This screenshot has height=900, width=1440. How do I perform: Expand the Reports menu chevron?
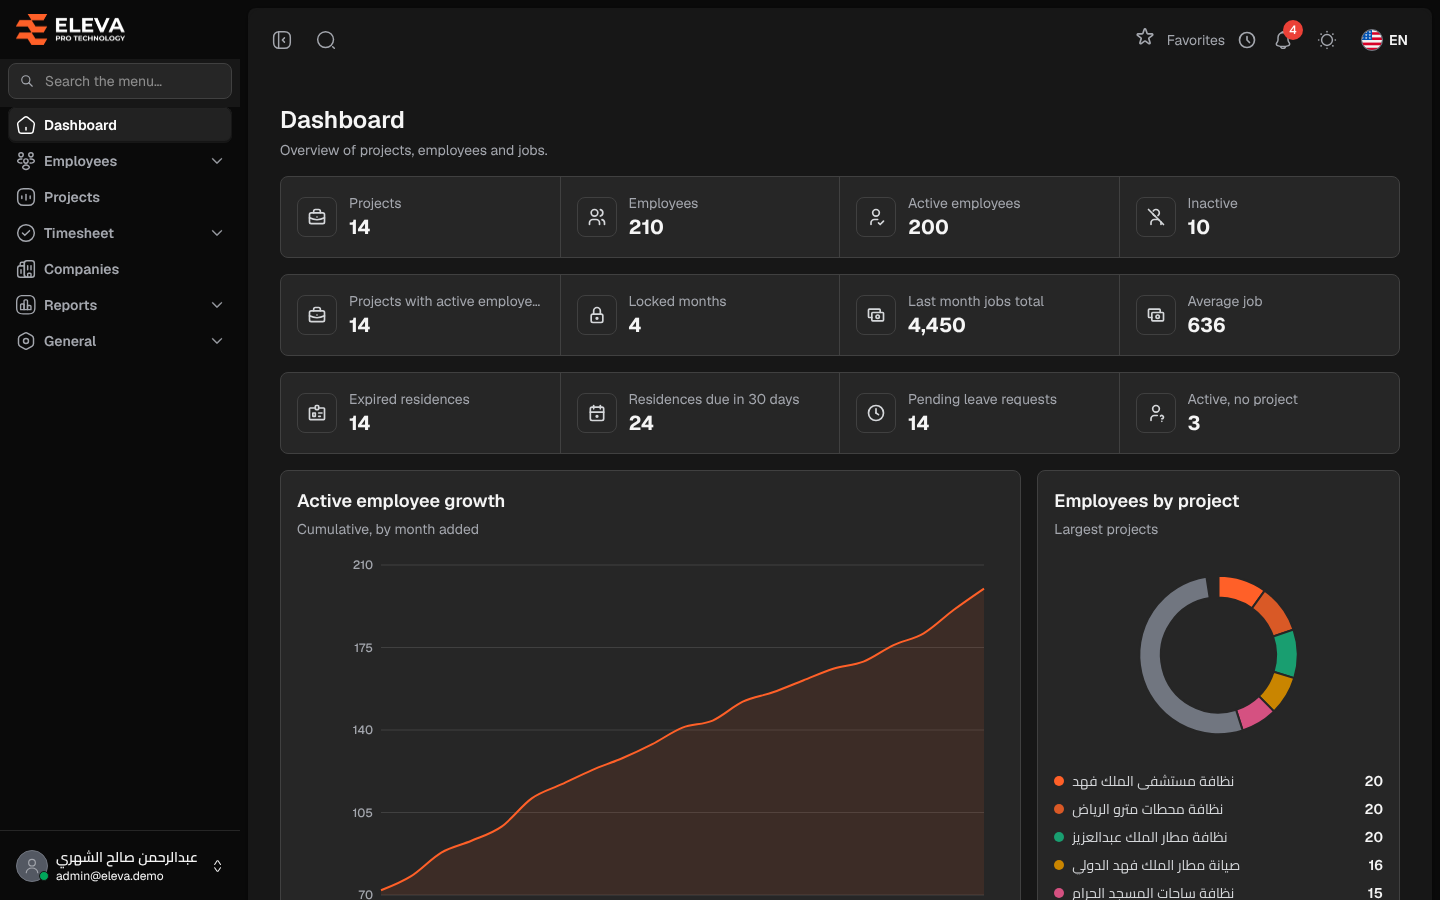point(217,305)
